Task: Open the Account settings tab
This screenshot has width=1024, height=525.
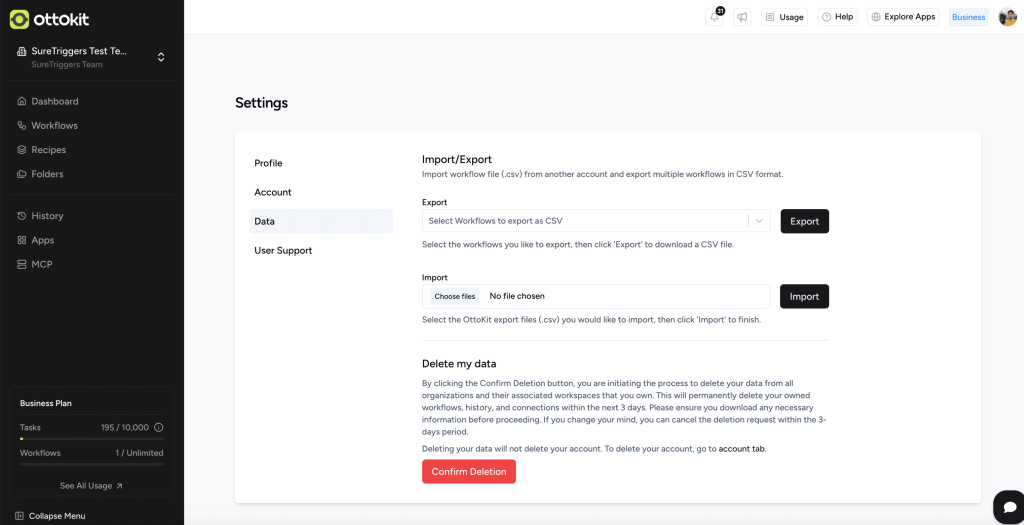Action: coord(273,192)
